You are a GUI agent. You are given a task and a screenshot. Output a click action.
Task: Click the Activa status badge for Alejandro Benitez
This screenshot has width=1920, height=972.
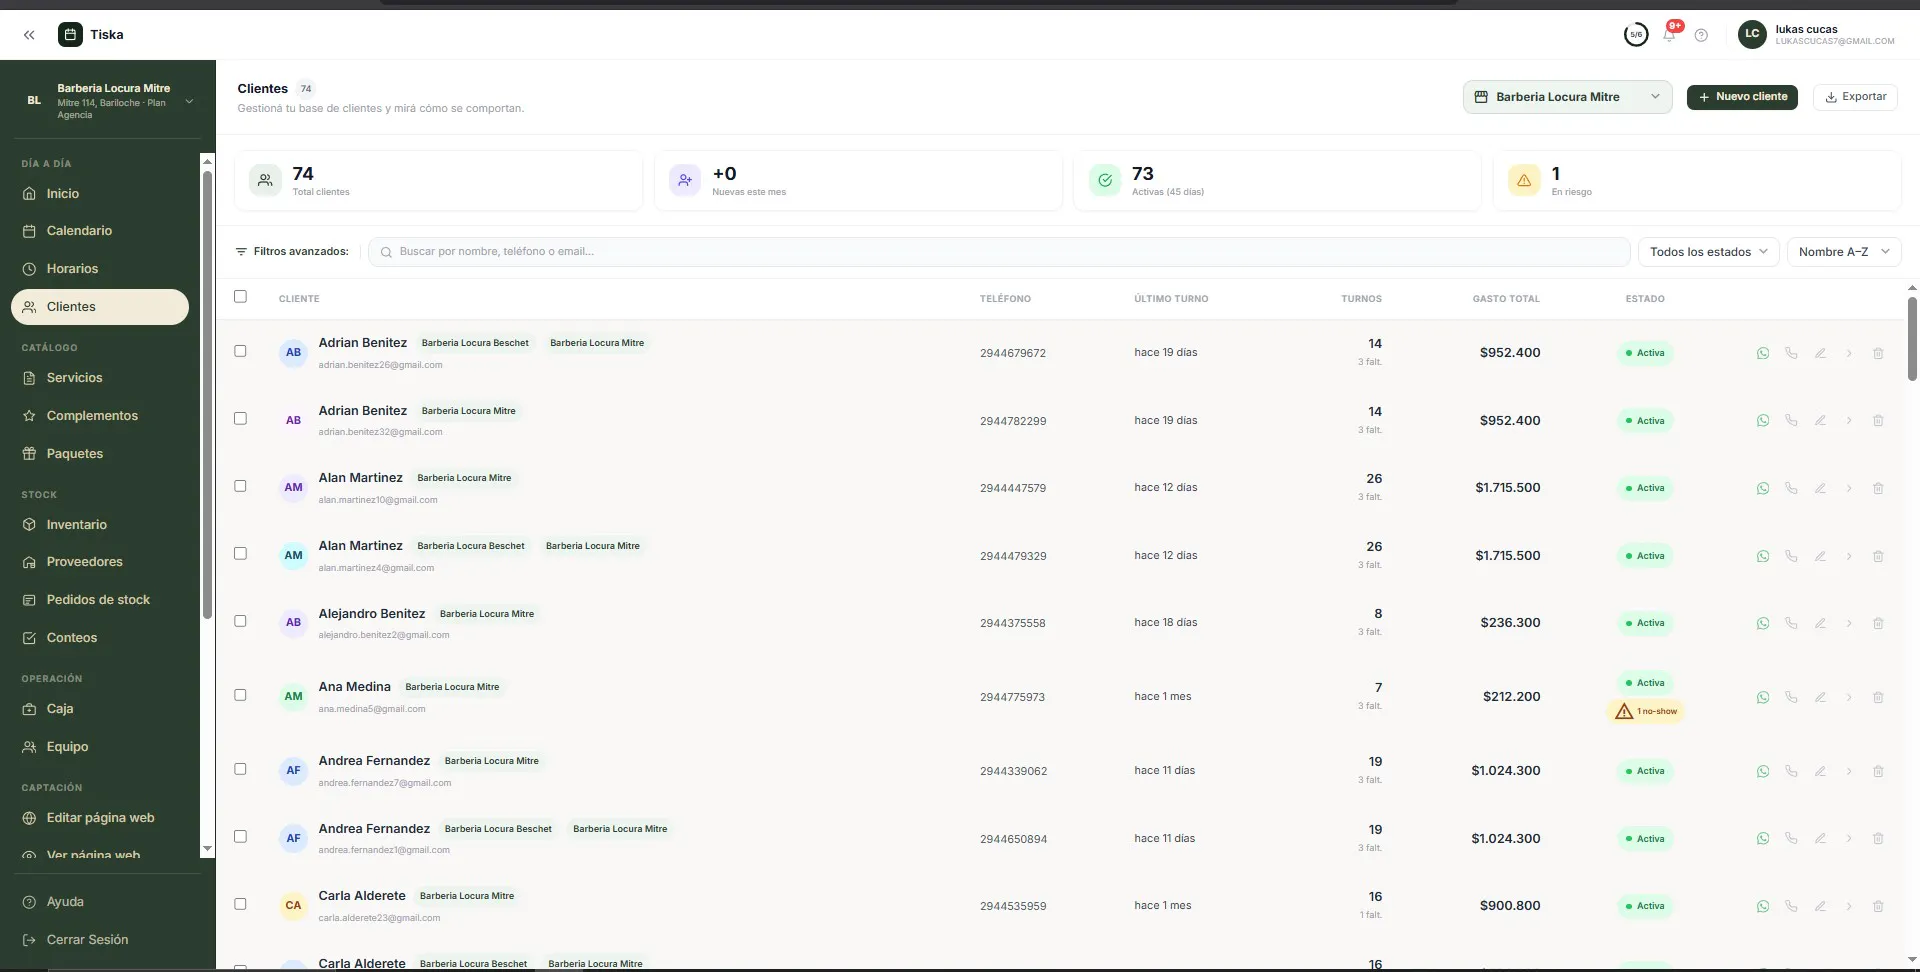tap(1645, 623)
